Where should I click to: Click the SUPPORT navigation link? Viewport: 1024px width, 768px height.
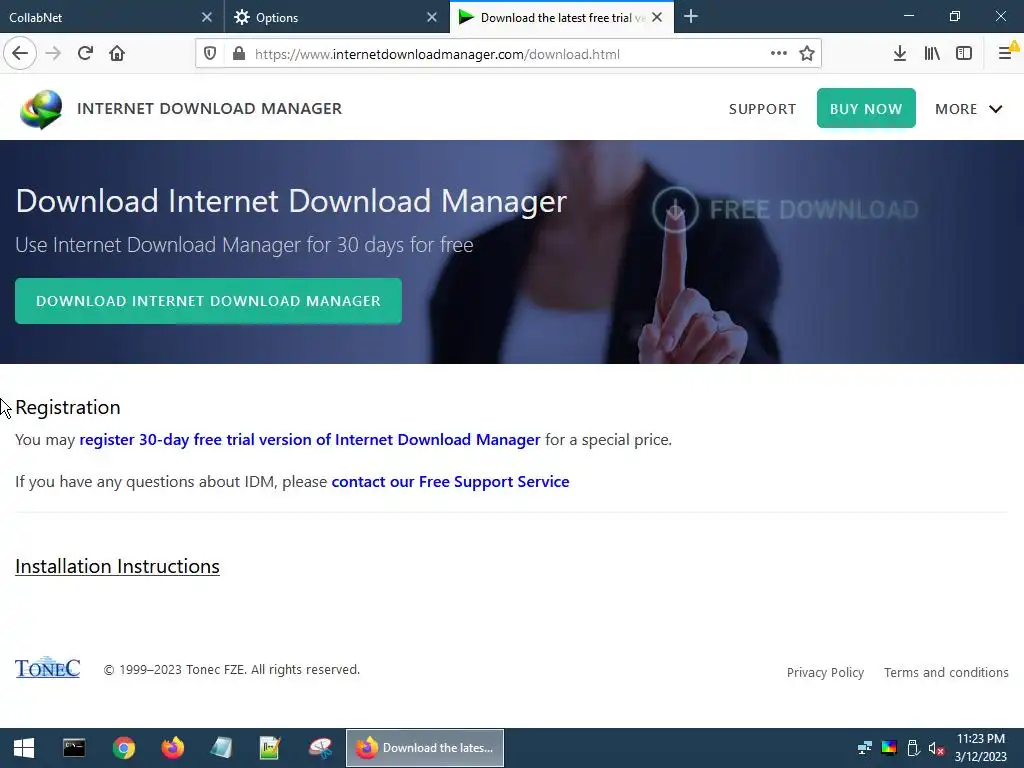pyautogui.click(x=762, y=109)
